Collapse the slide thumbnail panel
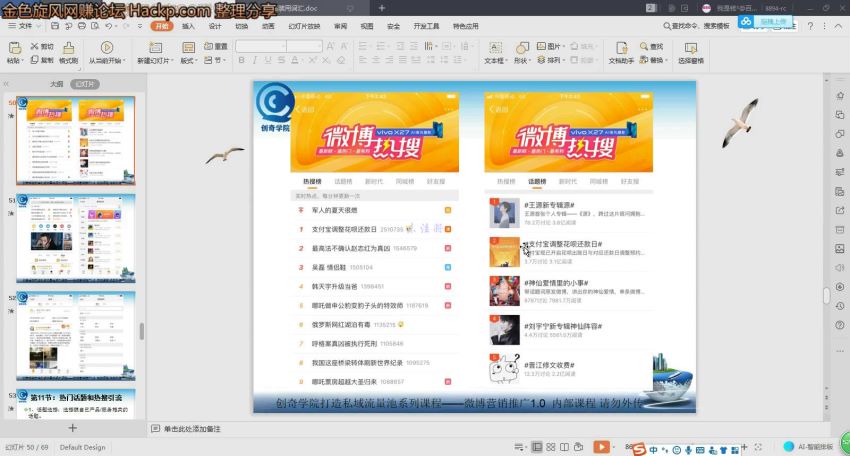This screenshot has height=456, width=850. coord(7,84)
